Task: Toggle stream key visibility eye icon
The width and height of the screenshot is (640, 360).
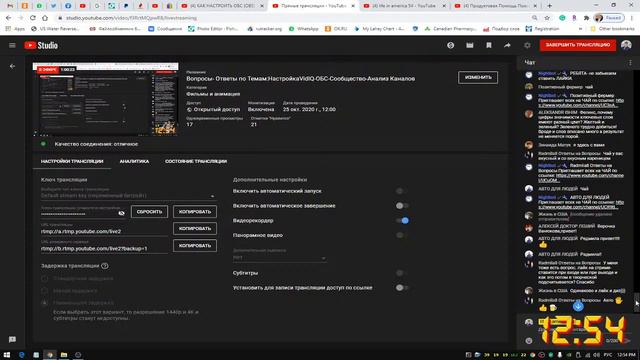Action: coord(121,213)
